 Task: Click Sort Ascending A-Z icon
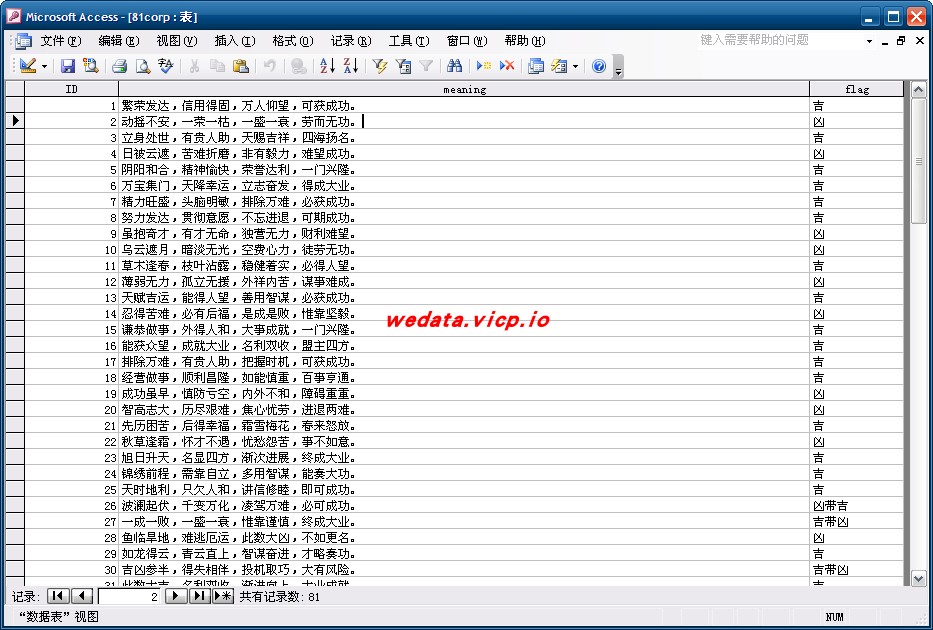327,66
